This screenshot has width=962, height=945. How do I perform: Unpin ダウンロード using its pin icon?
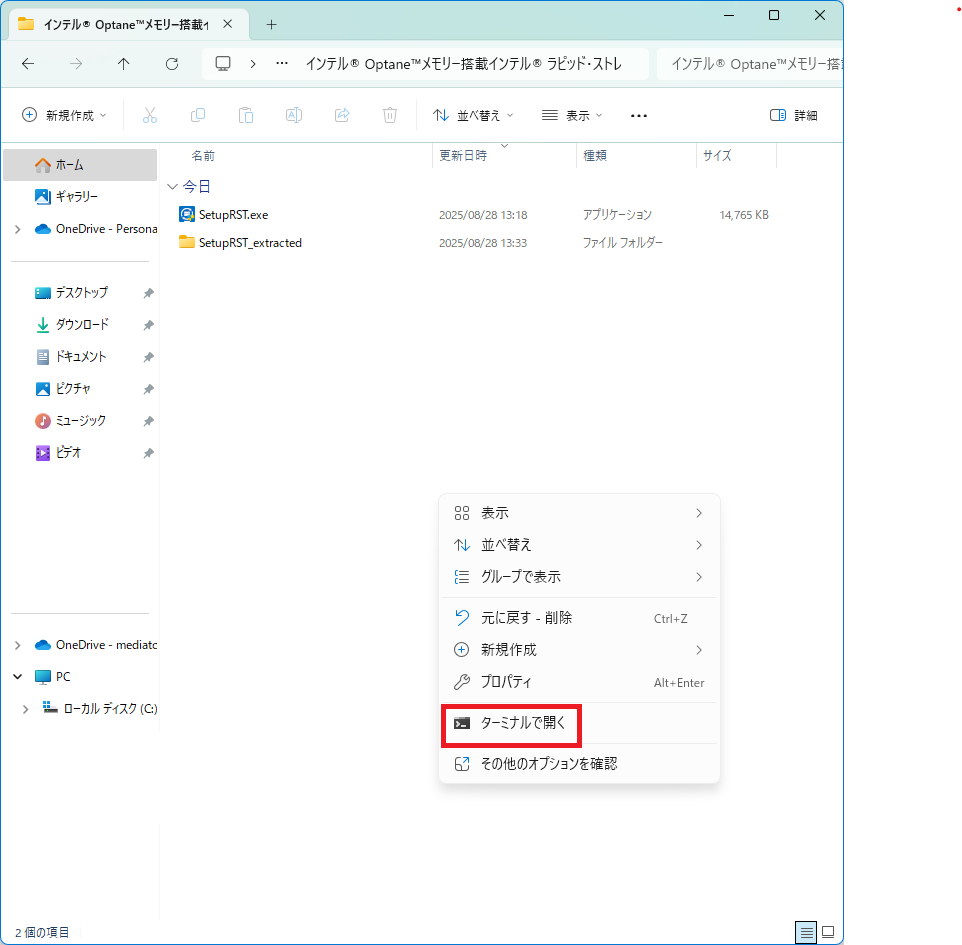coord(148,325)
